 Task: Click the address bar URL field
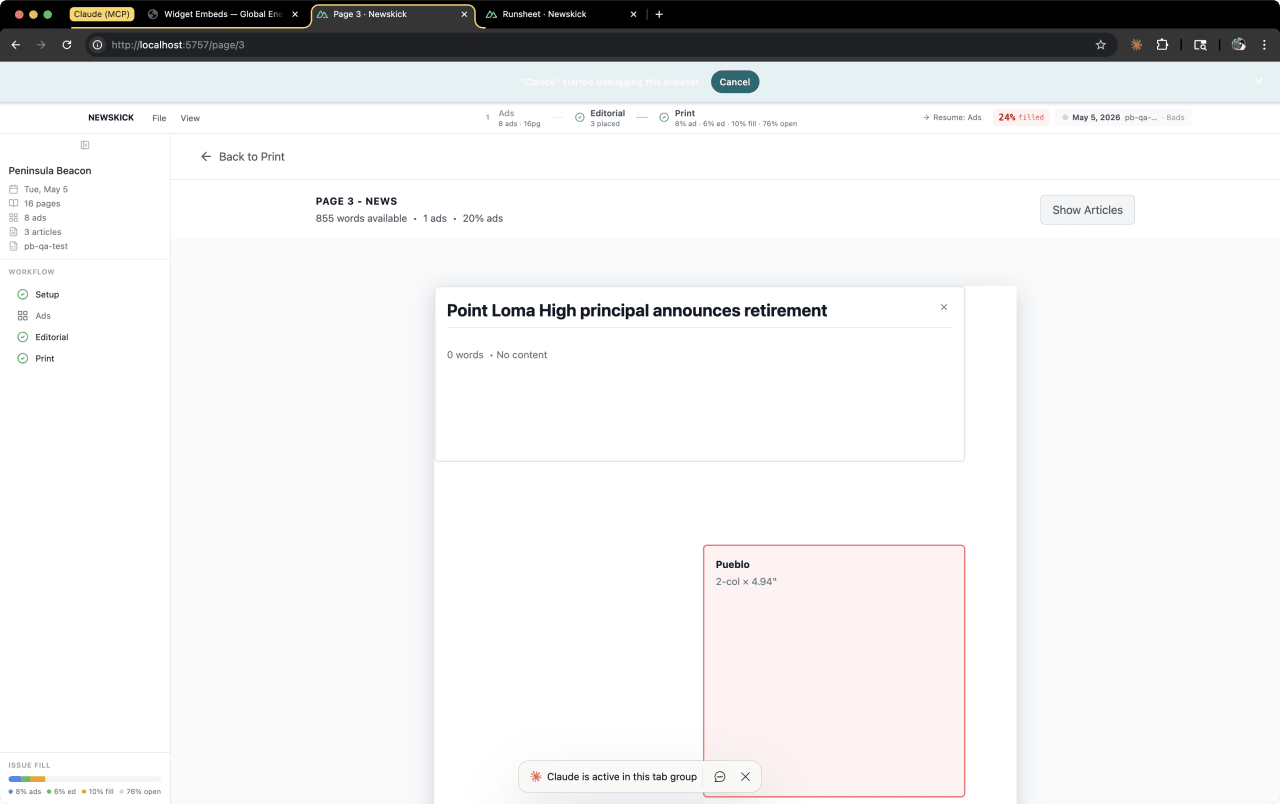[600, 45]
